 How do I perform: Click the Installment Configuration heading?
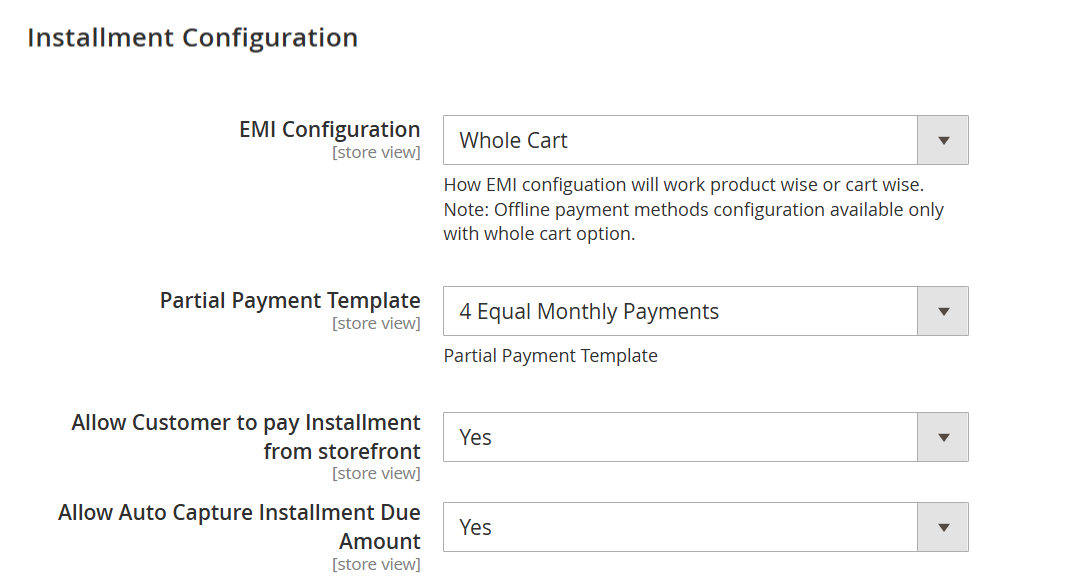(x=193, y=37)
